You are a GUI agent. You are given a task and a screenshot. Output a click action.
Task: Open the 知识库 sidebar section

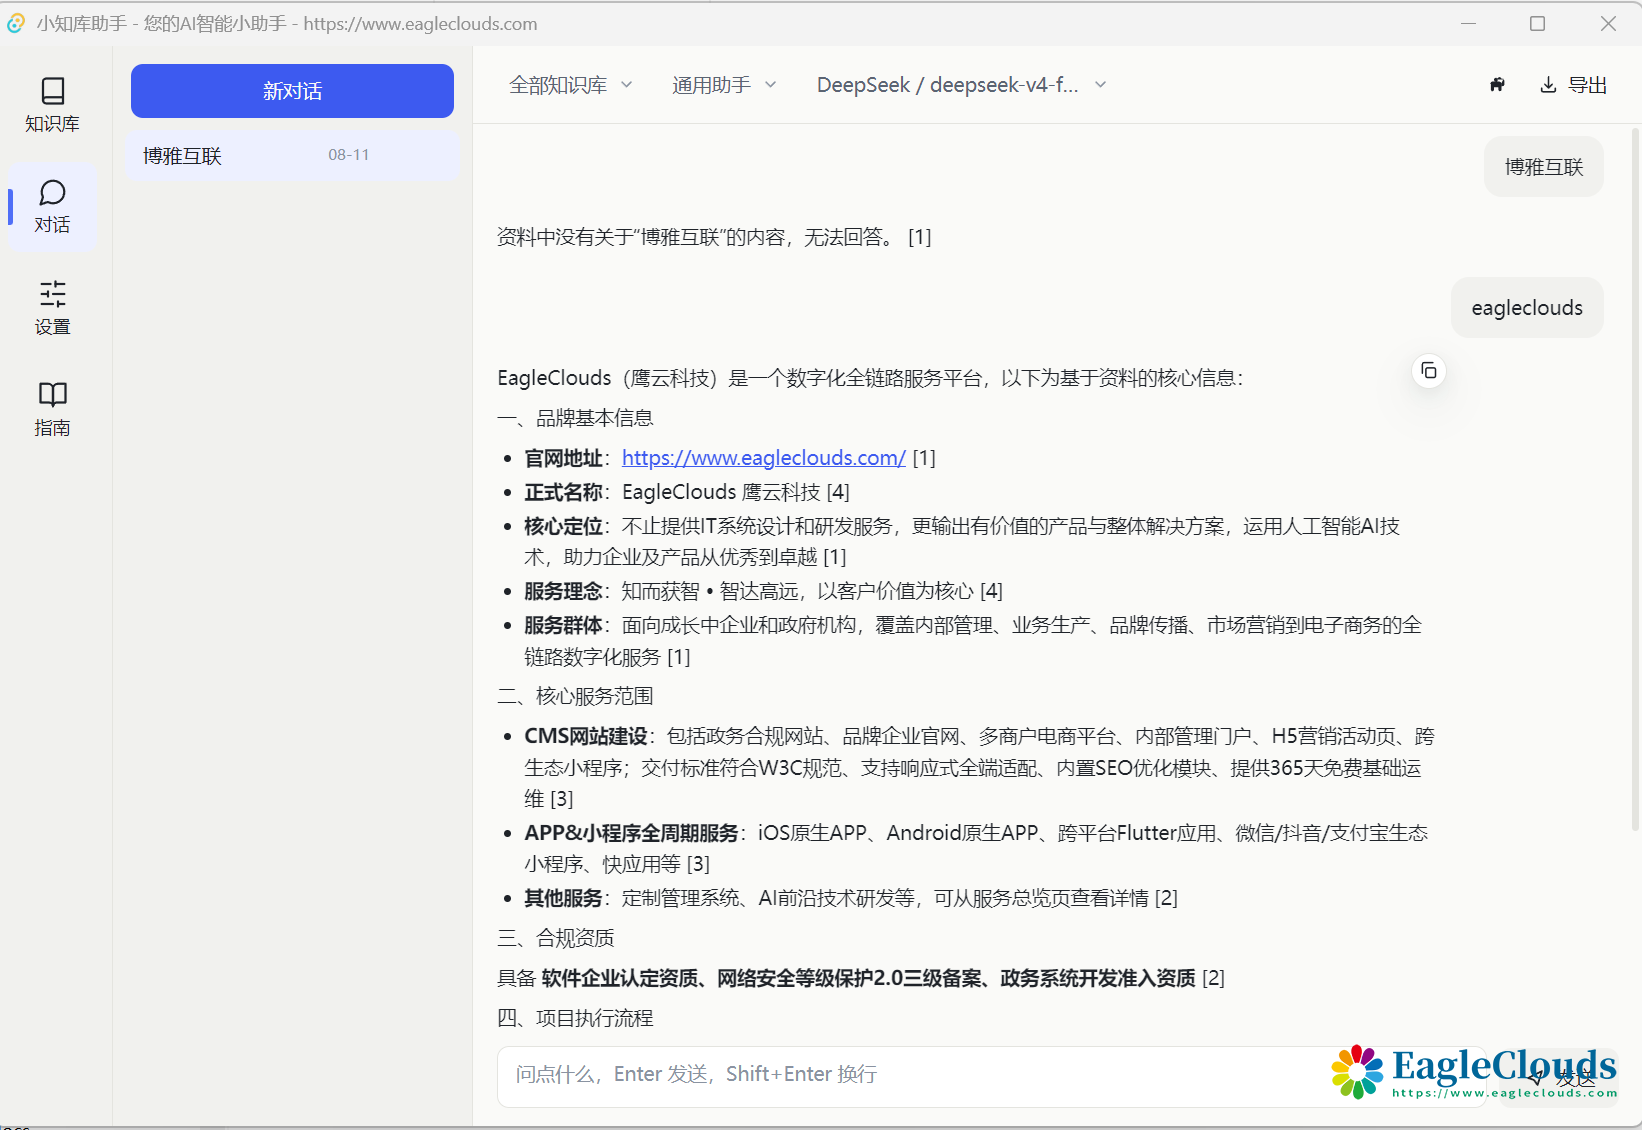[x=52, y=105]
